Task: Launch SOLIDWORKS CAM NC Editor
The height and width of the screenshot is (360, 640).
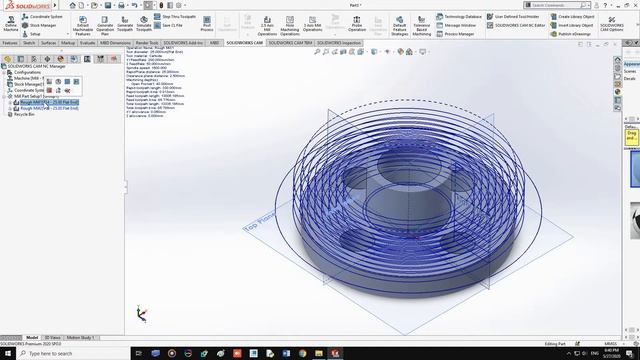Action: pyautogui.click(x=516, y=25)
